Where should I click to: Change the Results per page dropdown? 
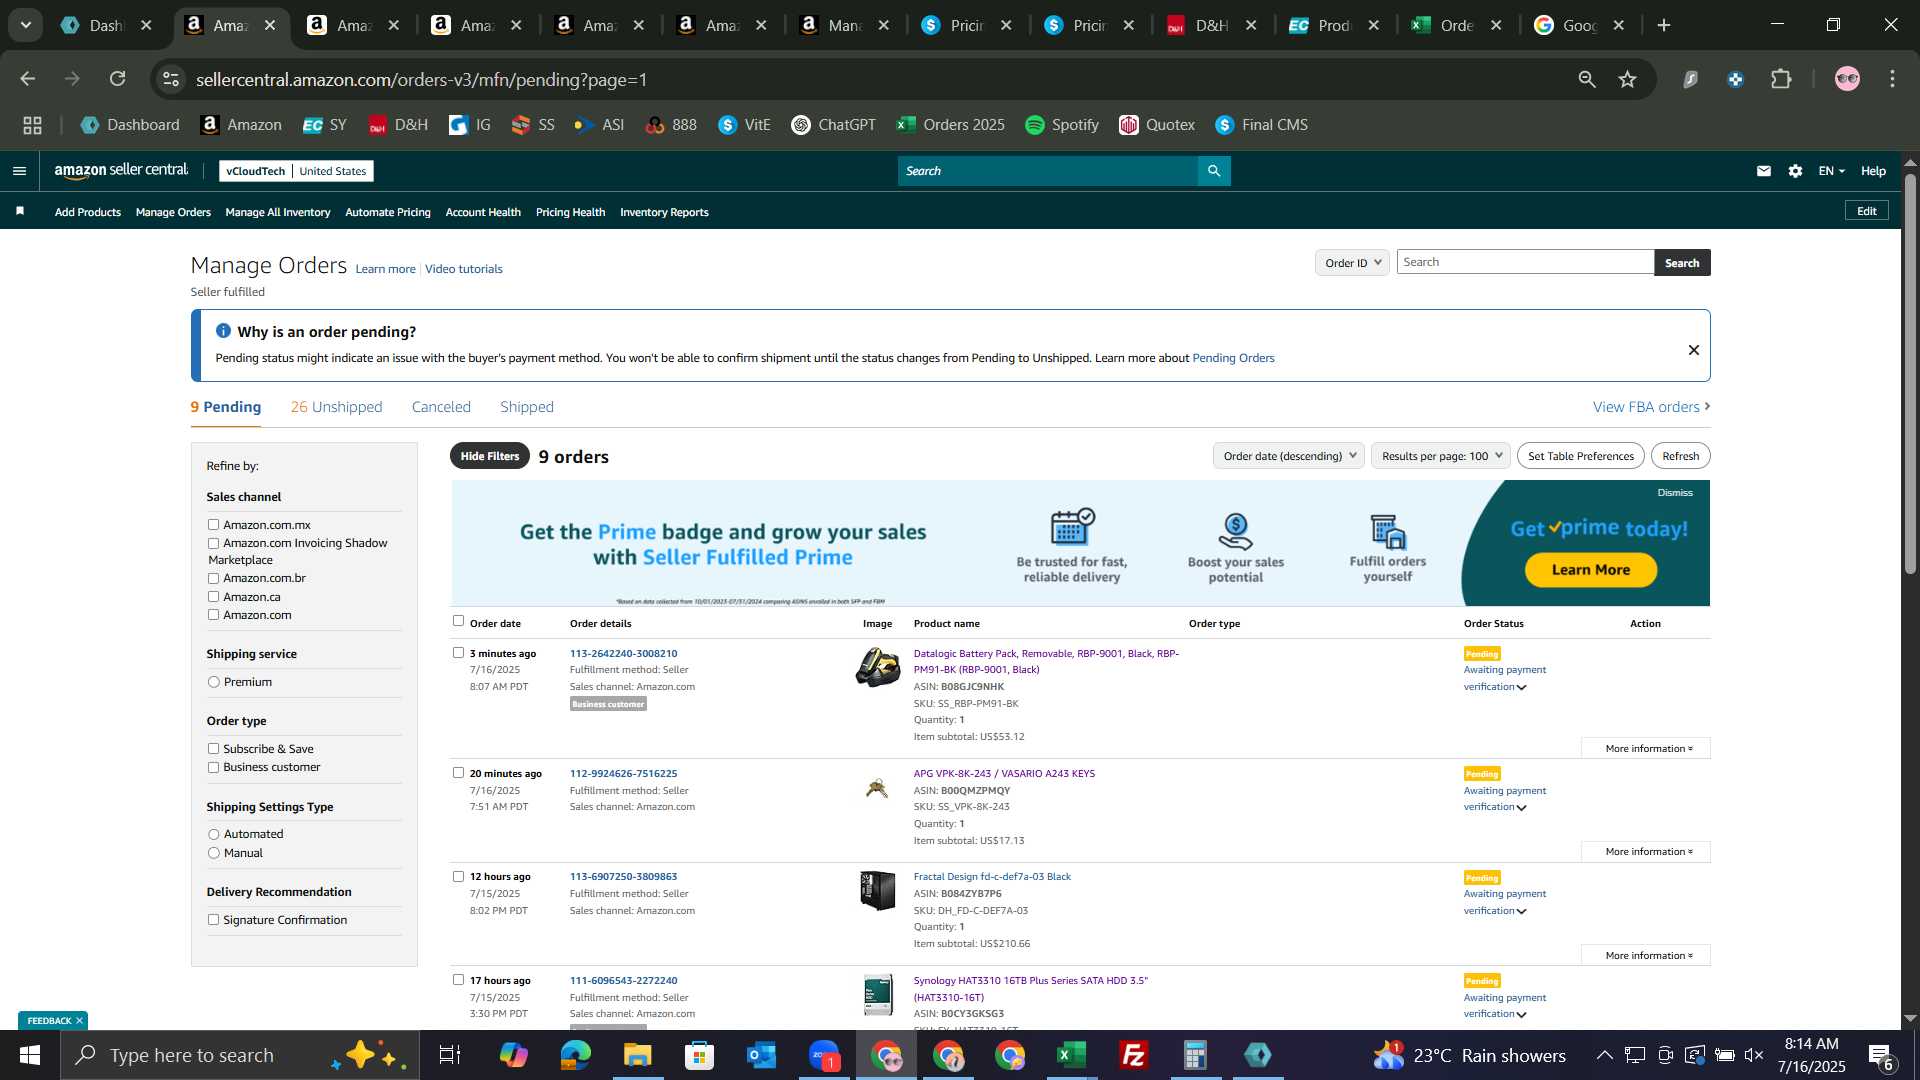pos(1441,456)
